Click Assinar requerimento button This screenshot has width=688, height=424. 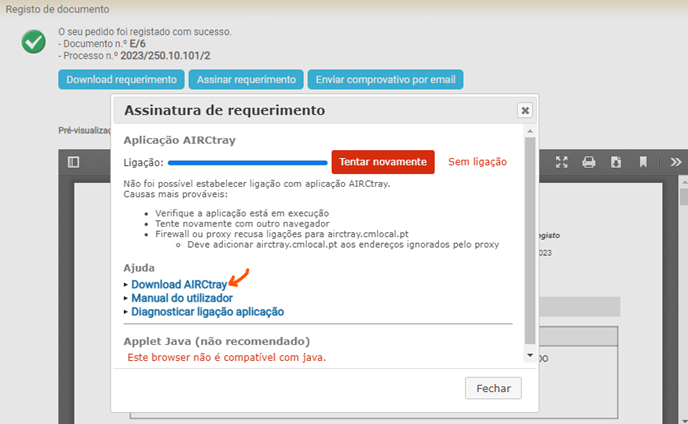(x=247, y=80)
